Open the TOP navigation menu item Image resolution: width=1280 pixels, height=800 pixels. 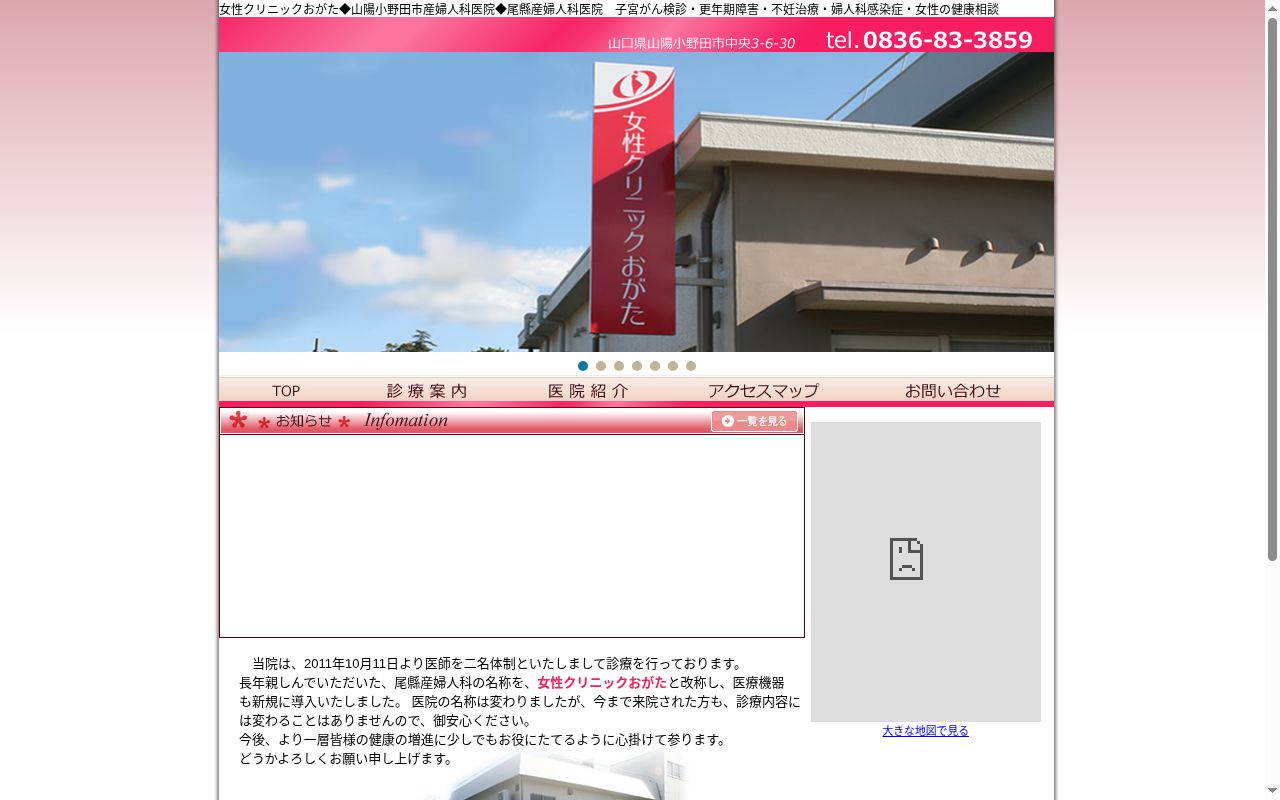coord(286,391)
